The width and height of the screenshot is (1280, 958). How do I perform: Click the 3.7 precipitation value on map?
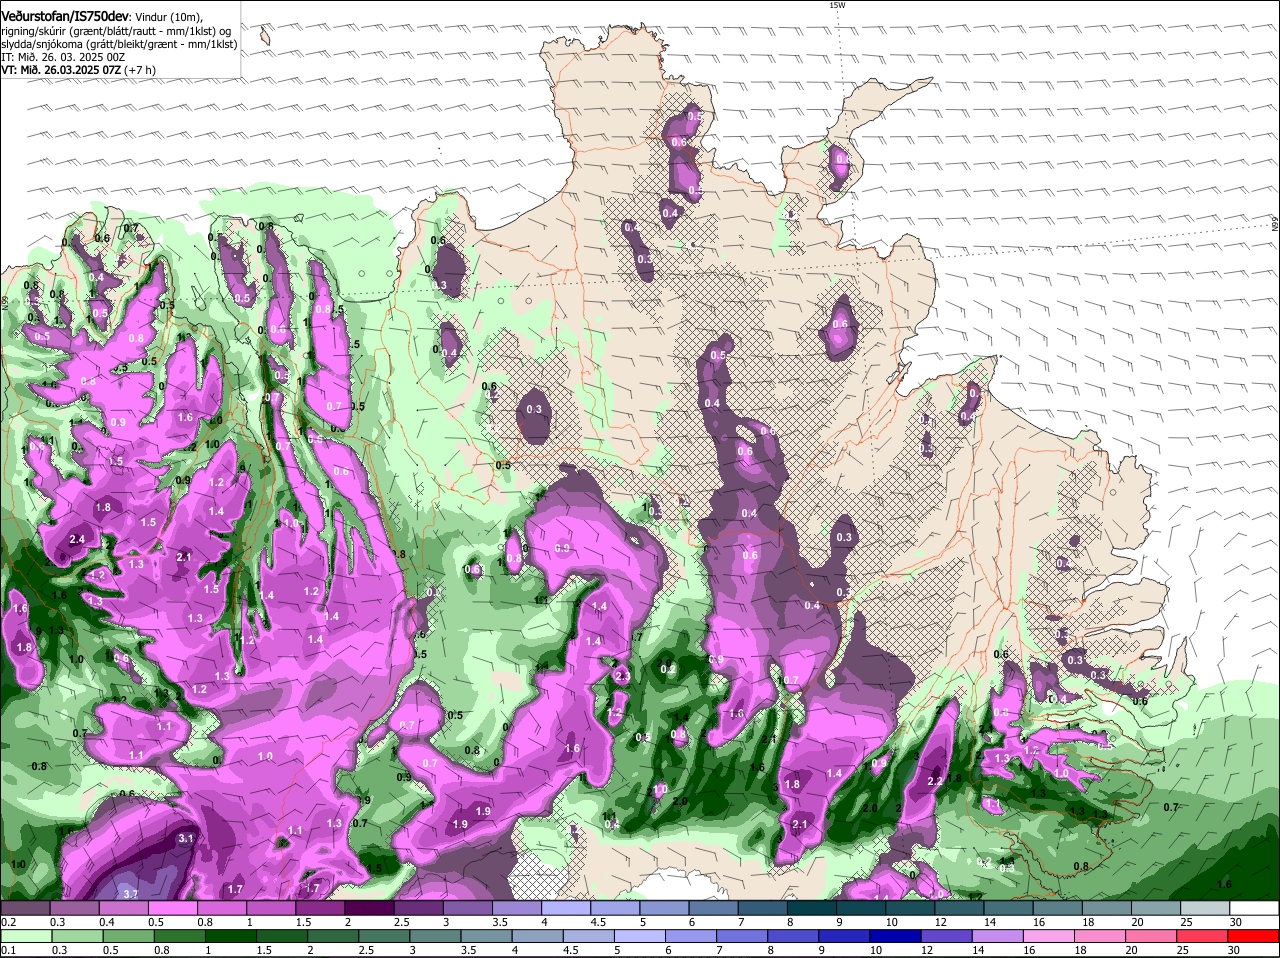pyautogui.click(x=129, y=893)
